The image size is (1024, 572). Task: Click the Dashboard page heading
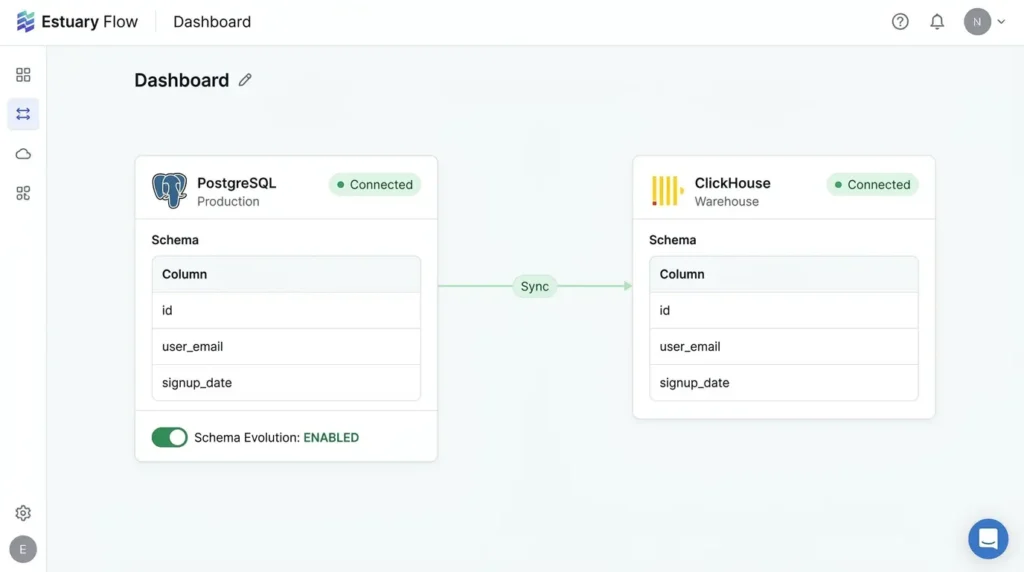[x=182, y=80]
